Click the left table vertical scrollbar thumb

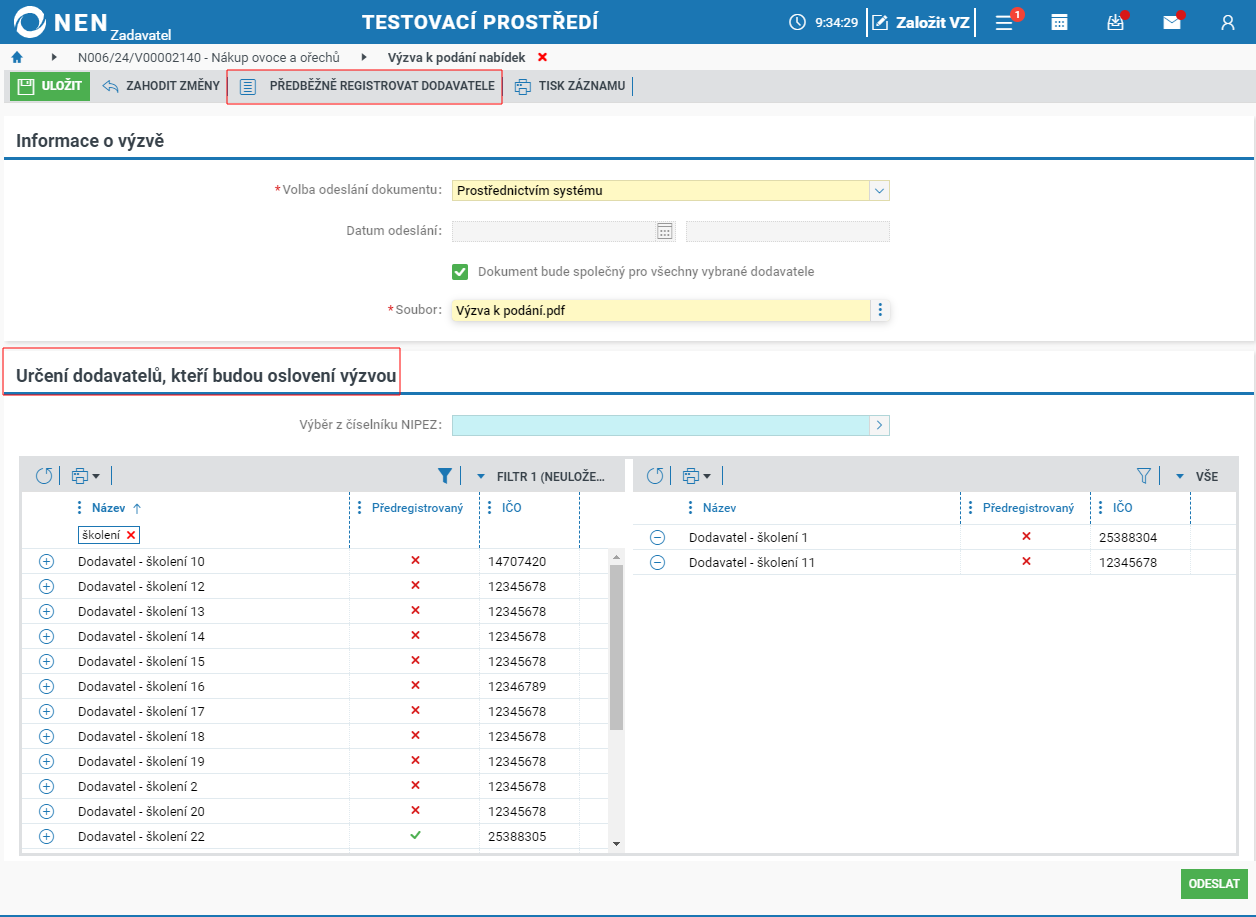pyautogui.click(x=616, y=647)
